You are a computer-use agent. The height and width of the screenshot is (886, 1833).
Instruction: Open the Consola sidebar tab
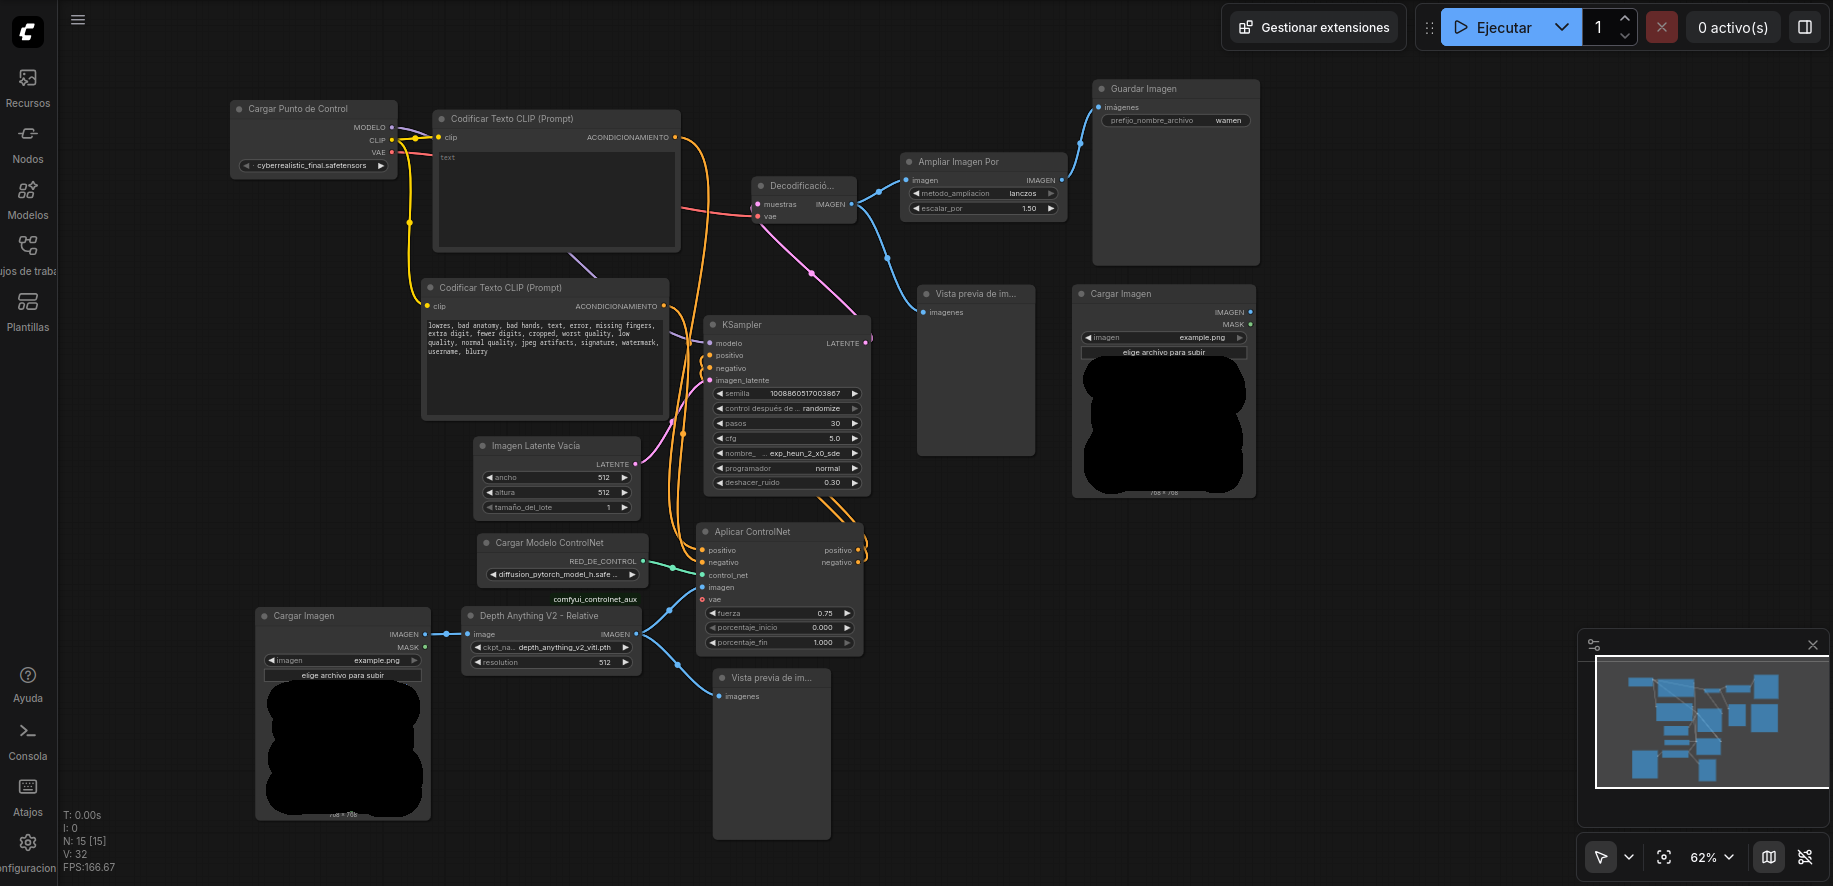(x=28, y=742)
